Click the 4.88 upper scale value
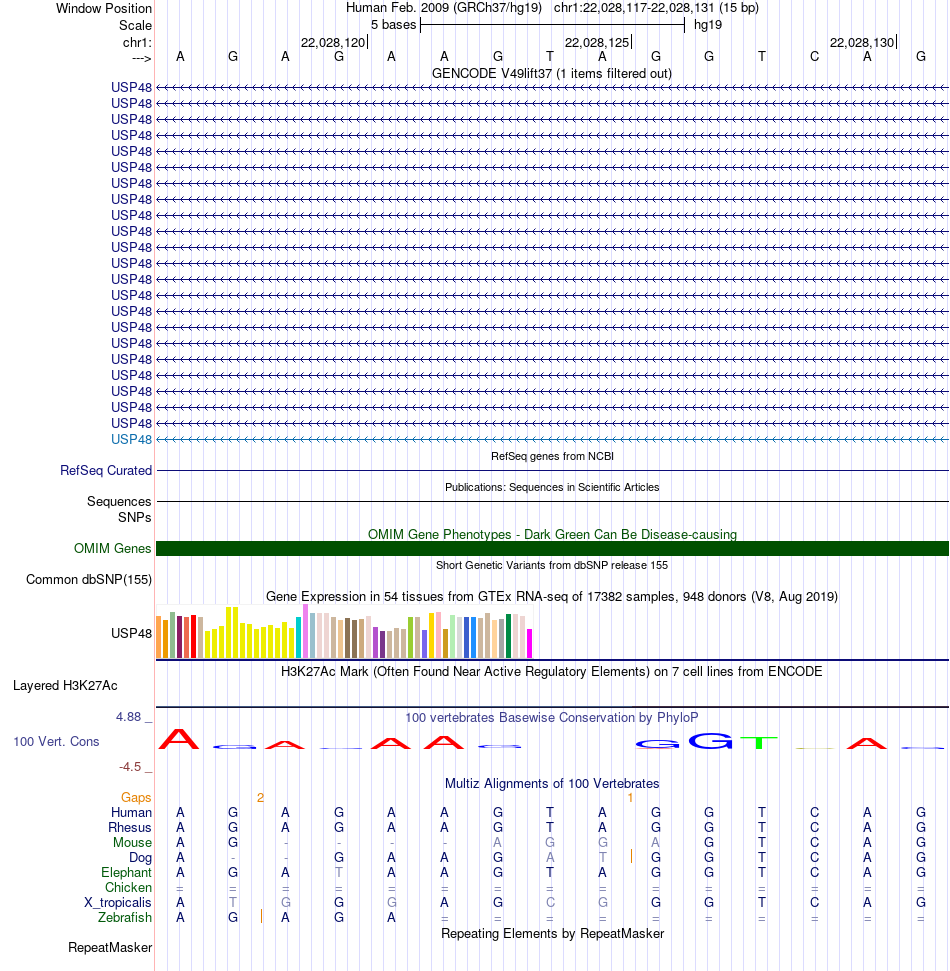This screenshot has width=950, height=971. (x=128, y=716)
